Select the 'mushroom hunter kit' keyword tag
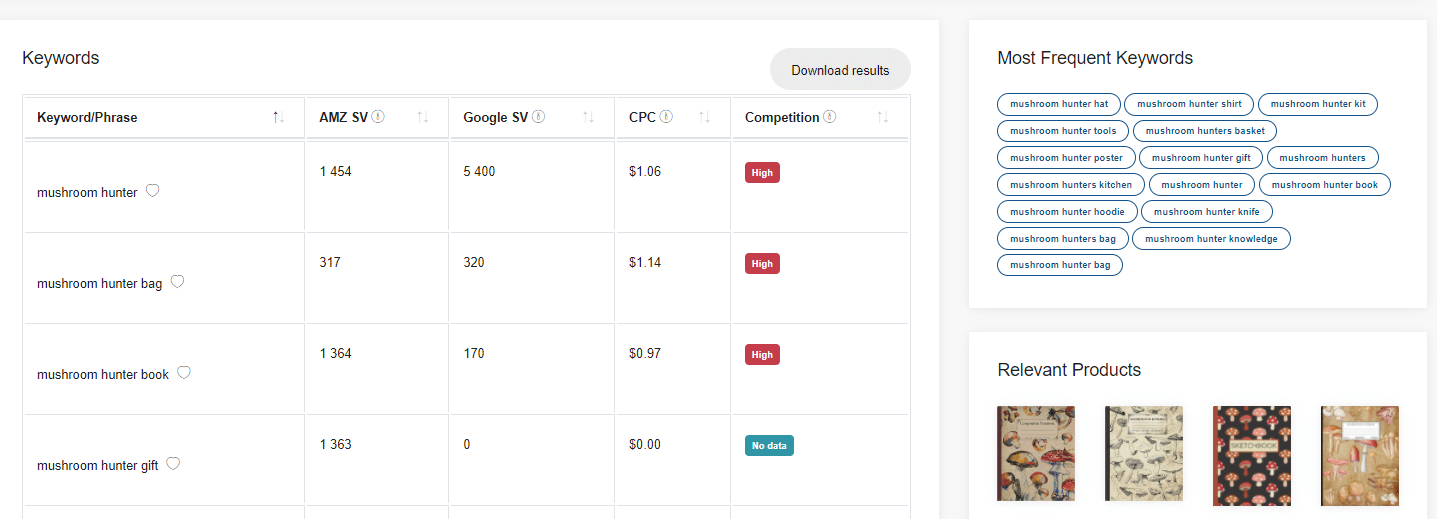Image resolution: width=1437 pixels, height=519 pixels. point(1318,104)
